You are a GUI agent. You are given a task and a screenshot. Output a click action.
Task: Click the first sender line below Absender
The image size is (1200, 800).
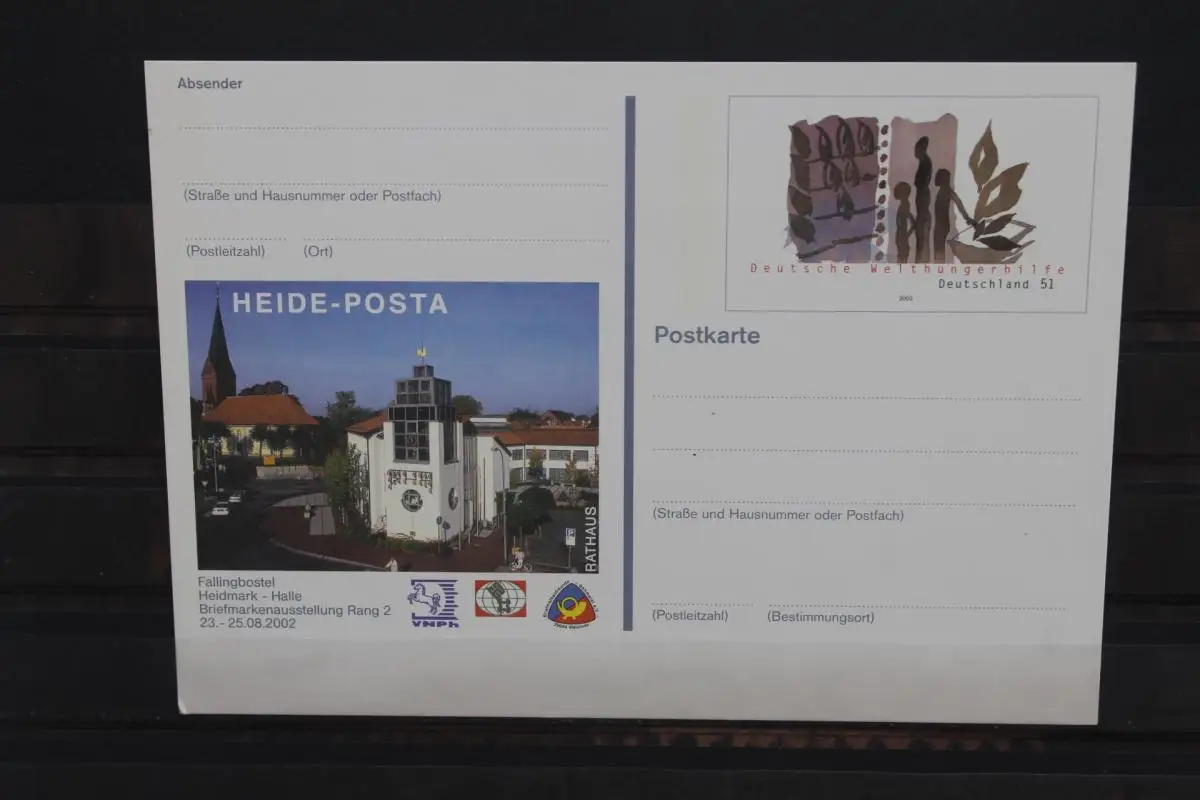tap(394, 129)
